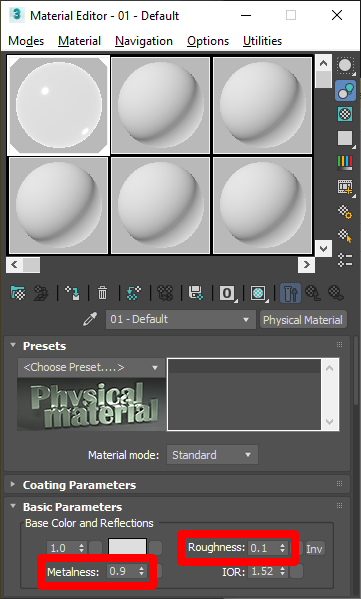
Task: Assign Material to Selection
Action: [x=72, y=293]
